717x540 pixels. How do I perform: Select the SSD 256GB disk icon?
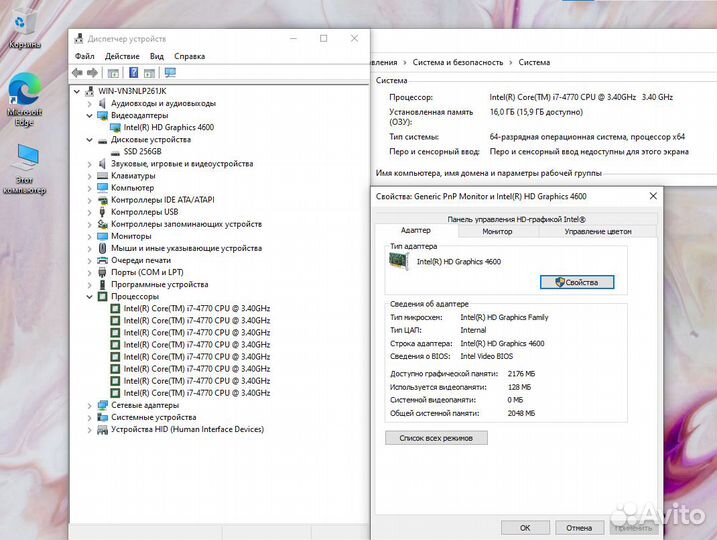(115, 152)
